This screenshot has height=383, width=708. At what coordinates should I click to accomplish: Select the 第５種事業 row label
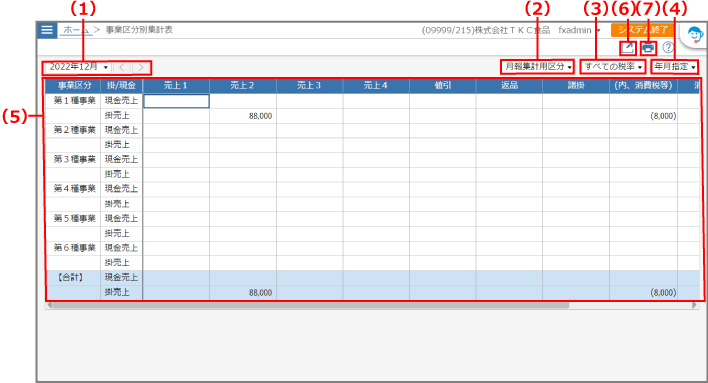(74, 219)
